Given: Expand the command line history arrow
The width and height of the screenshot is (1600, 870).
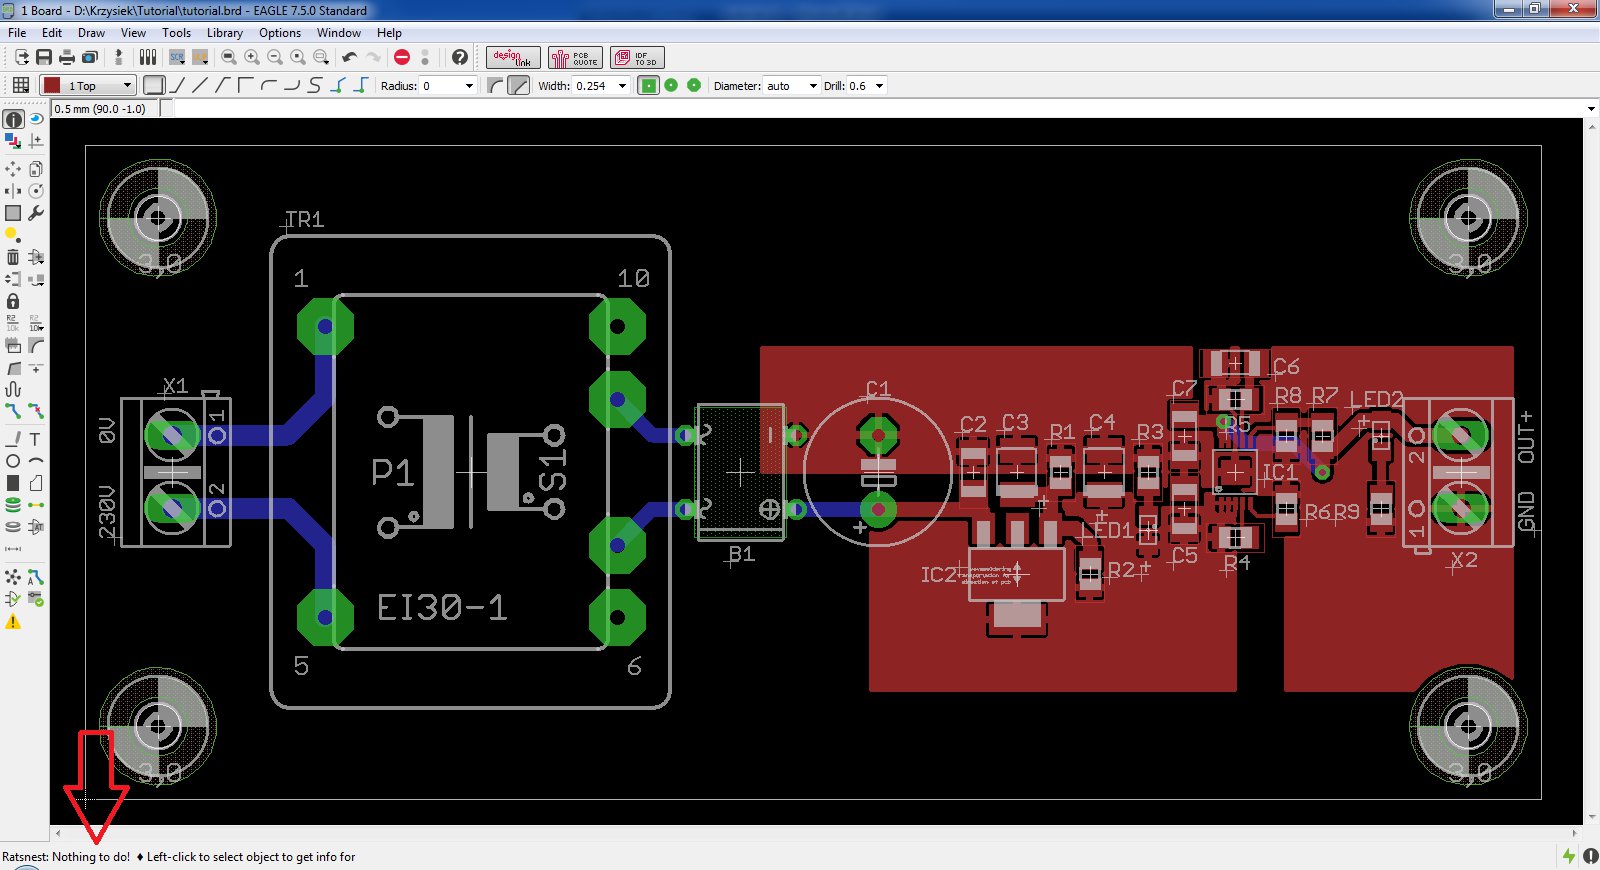Looking at the screenshot, I should point(1590,109).
